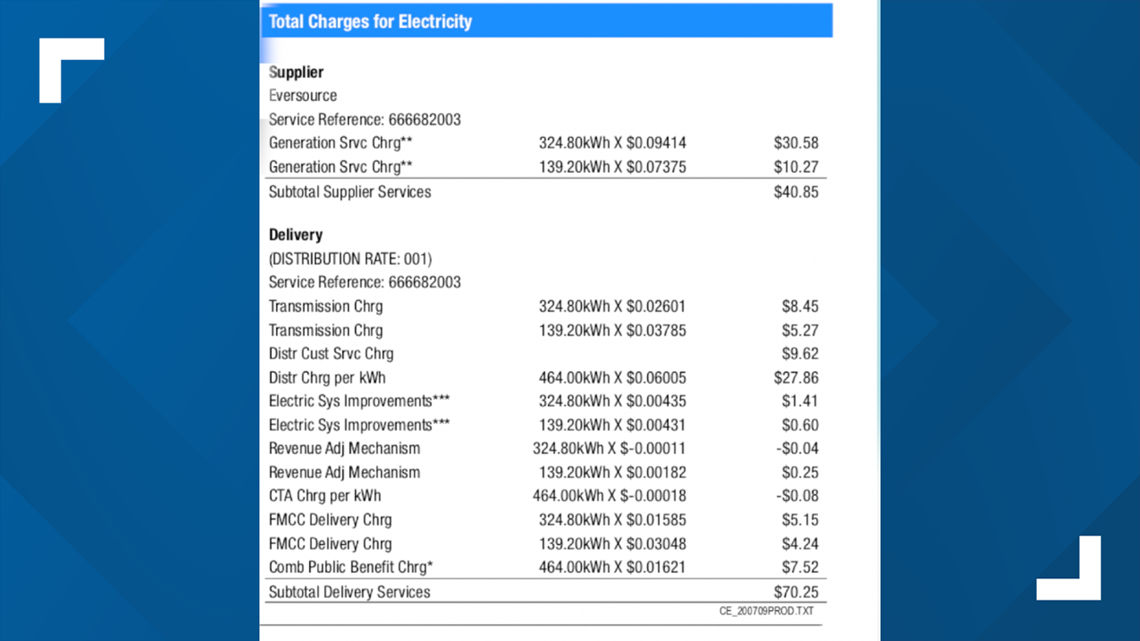Image resolution: width=1140 pixels, height=641 pixels.
Task: Click the $10.27 generation charge amount
Action: click(x=796, y=167)
